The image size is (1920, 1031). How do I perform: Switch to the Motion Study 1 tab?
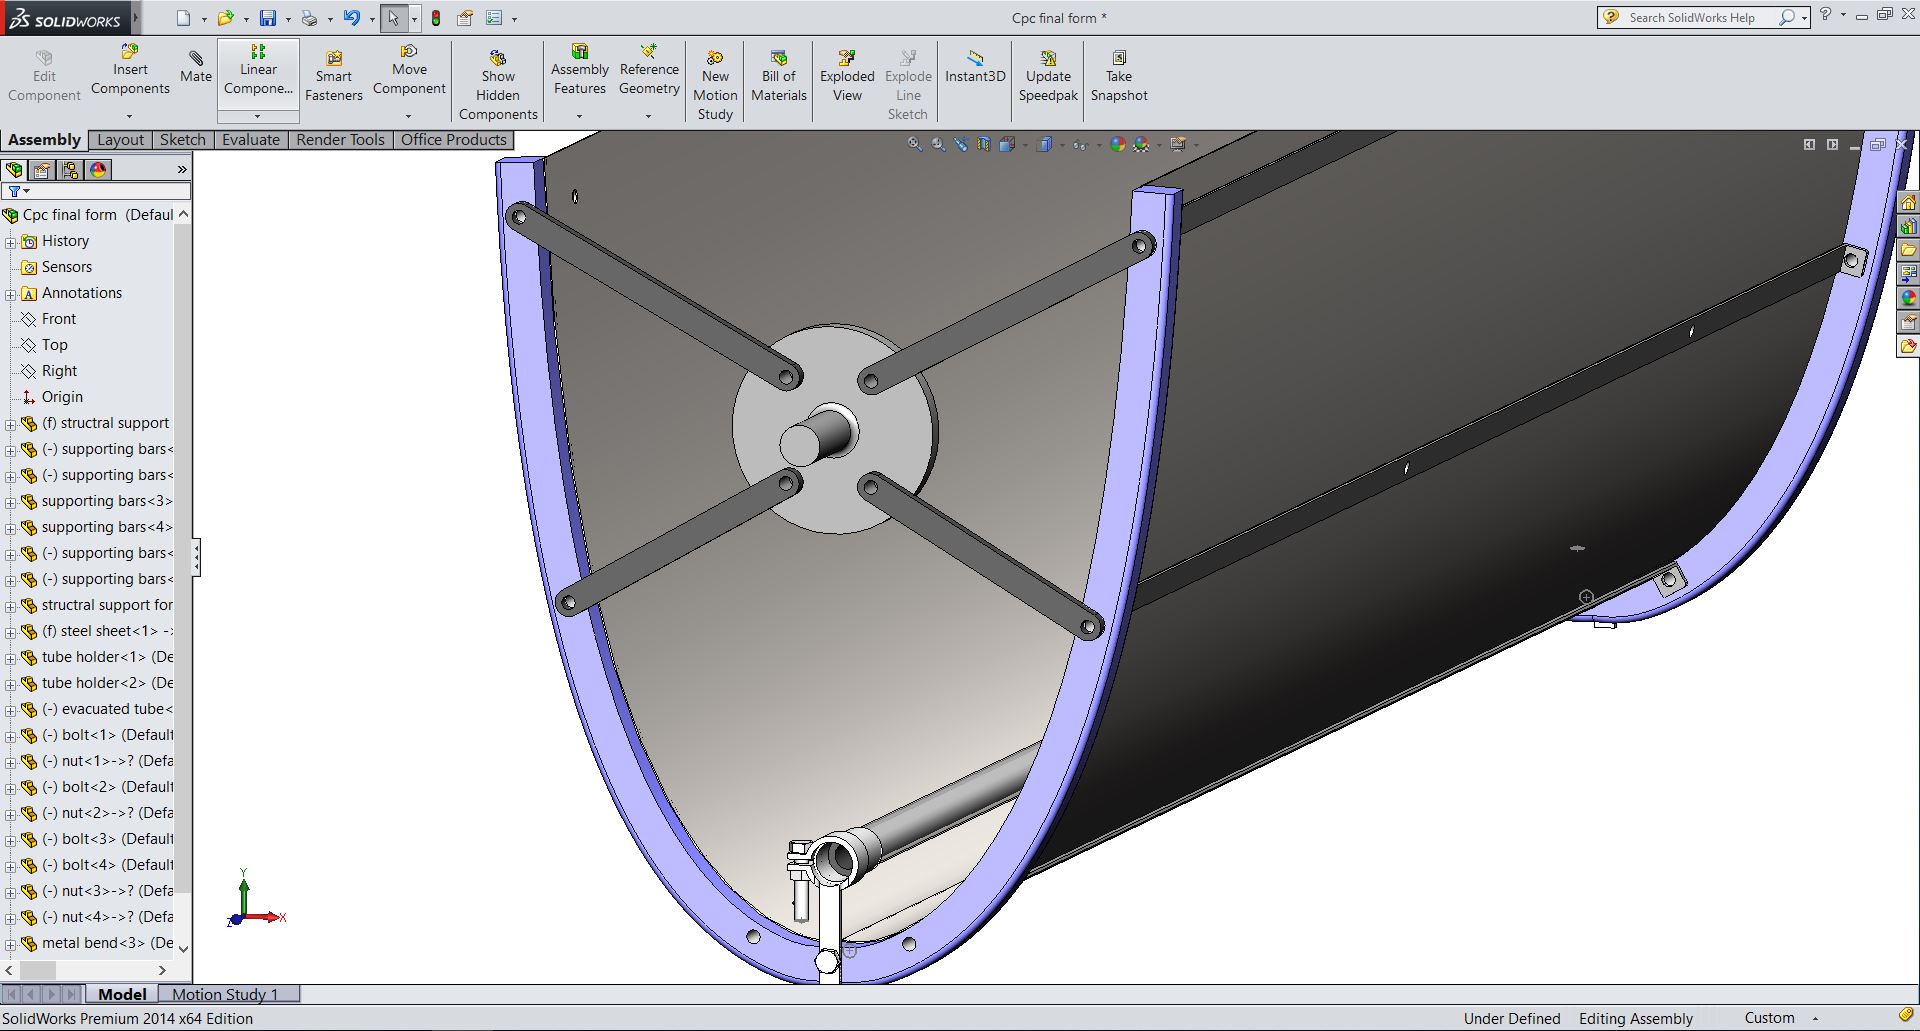(x=225, y=994)
